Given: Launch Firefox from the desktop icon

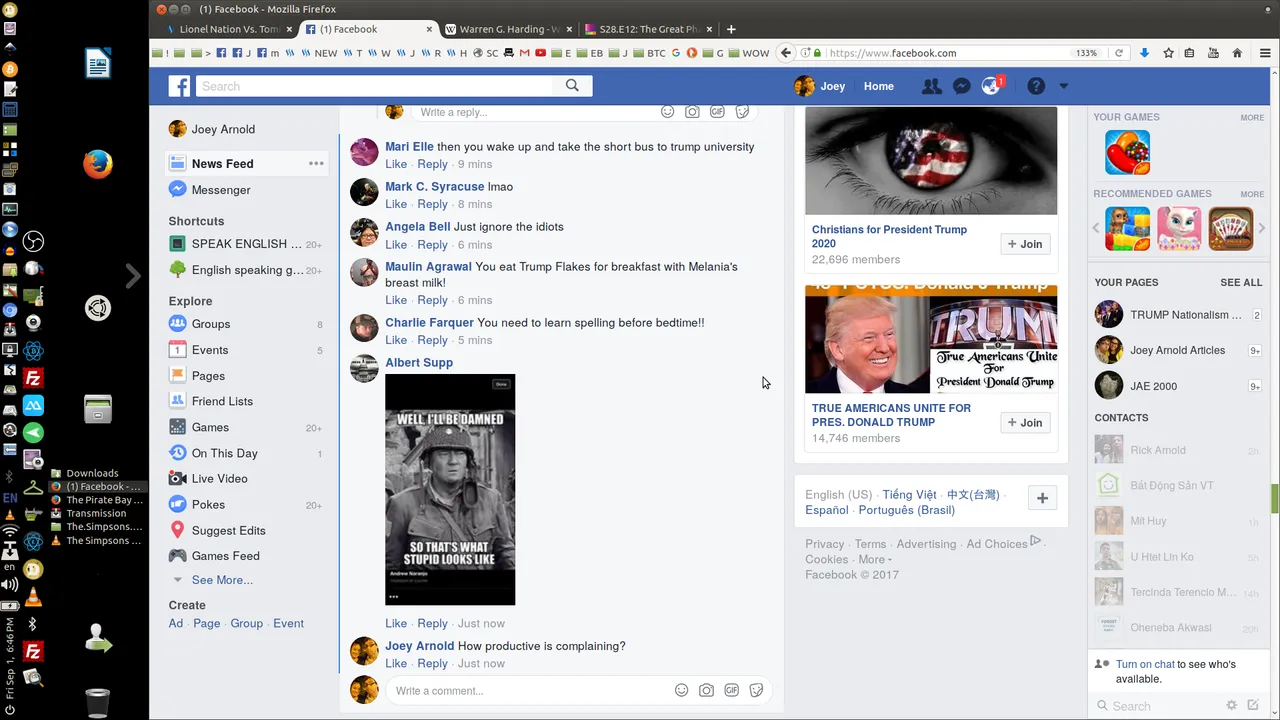Looking at the screenshot, I should [98, 164].
